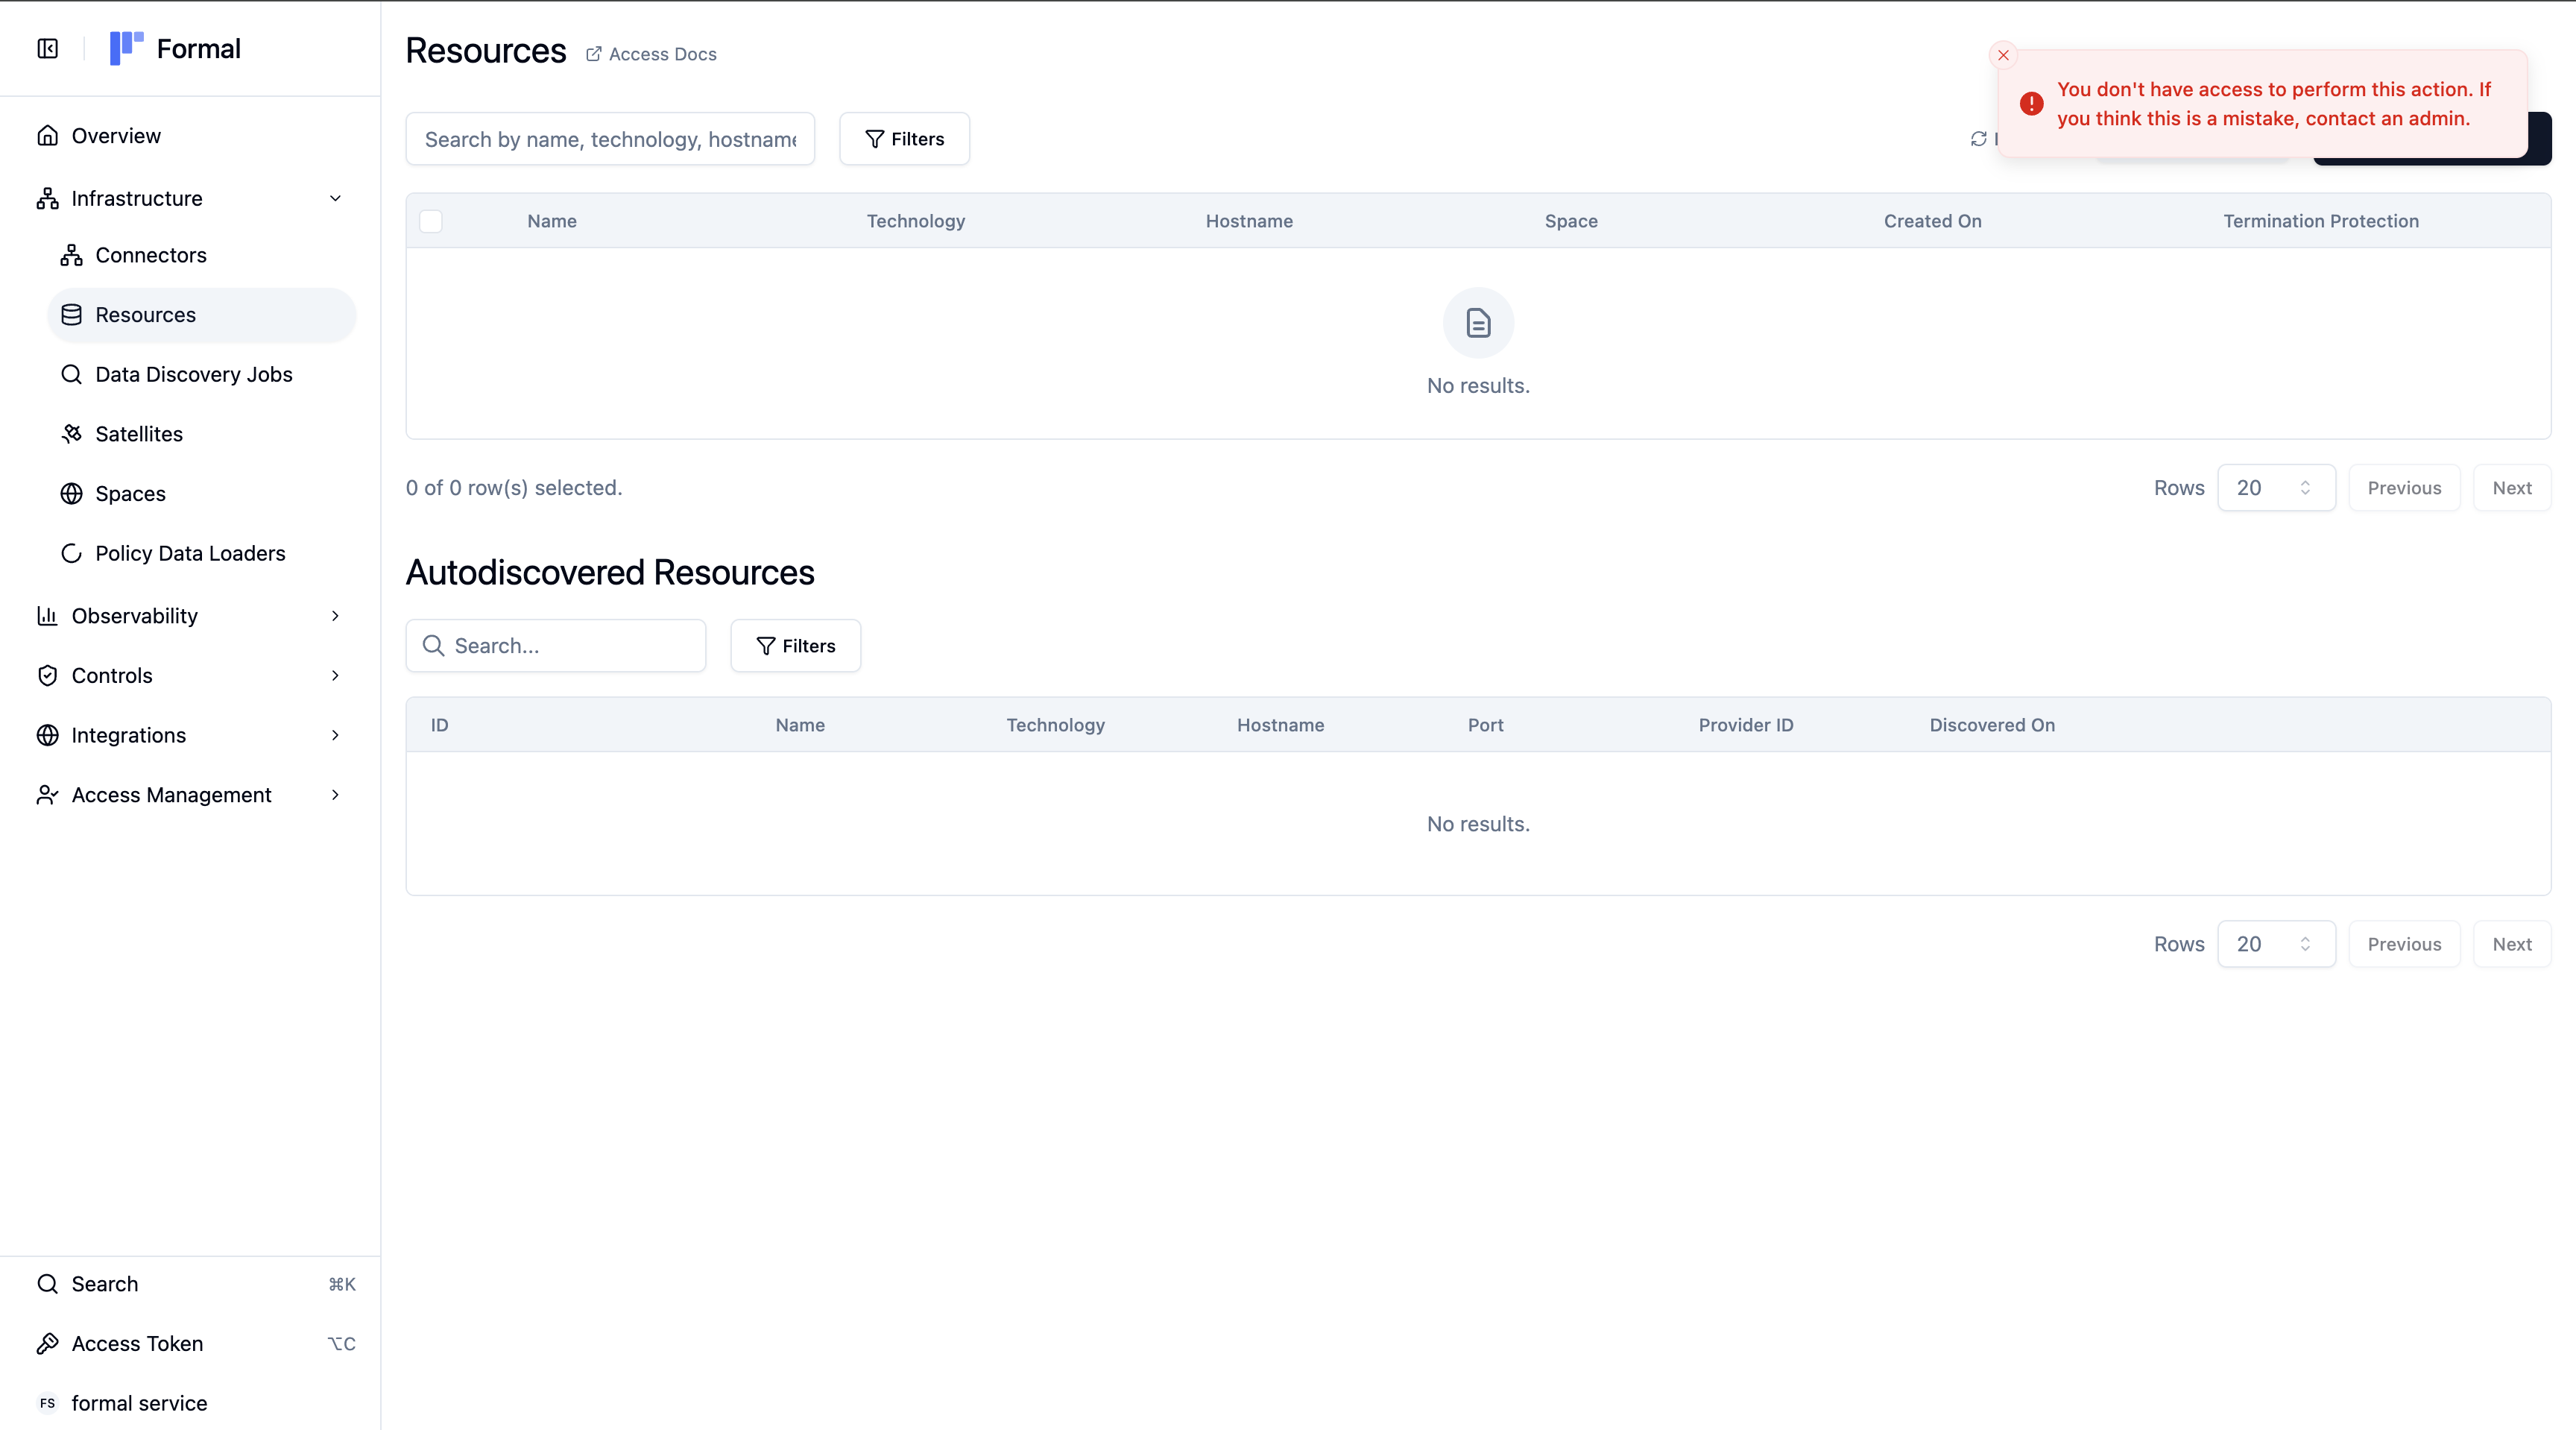
Task: Click the Policy Data Loaders icon
Action: pyautogui.click(x=71, y=553)
